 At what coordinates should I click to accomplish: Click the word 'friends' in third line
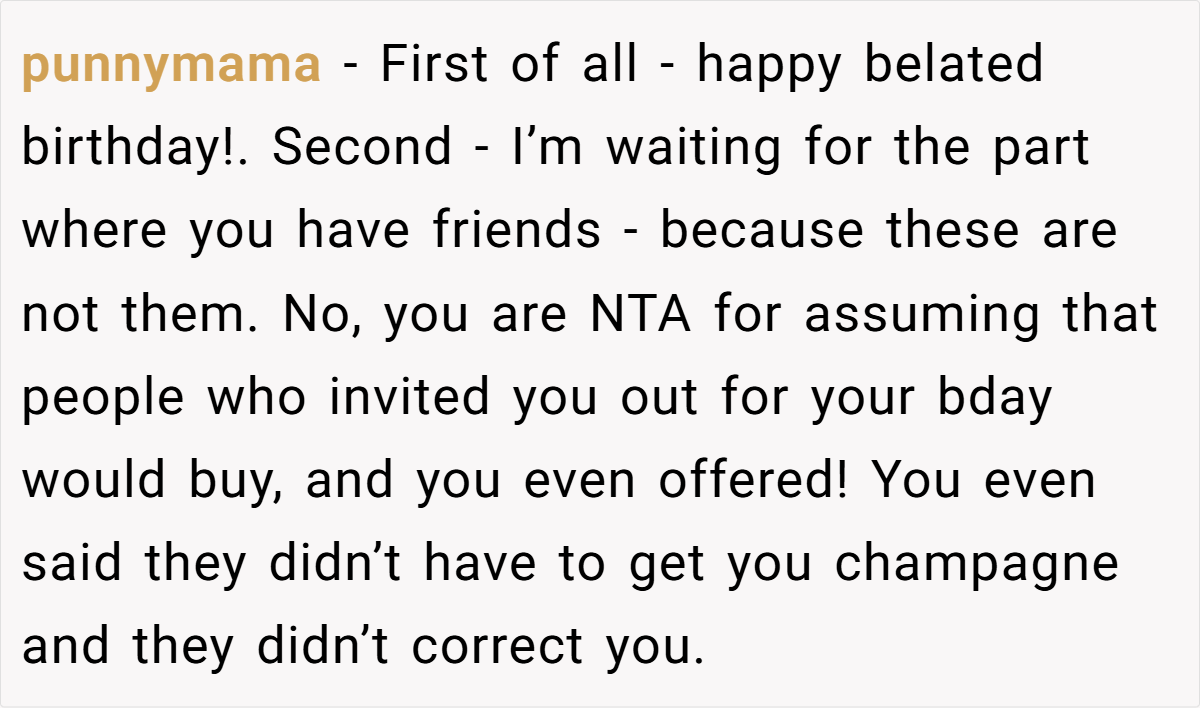click(517, 231)
